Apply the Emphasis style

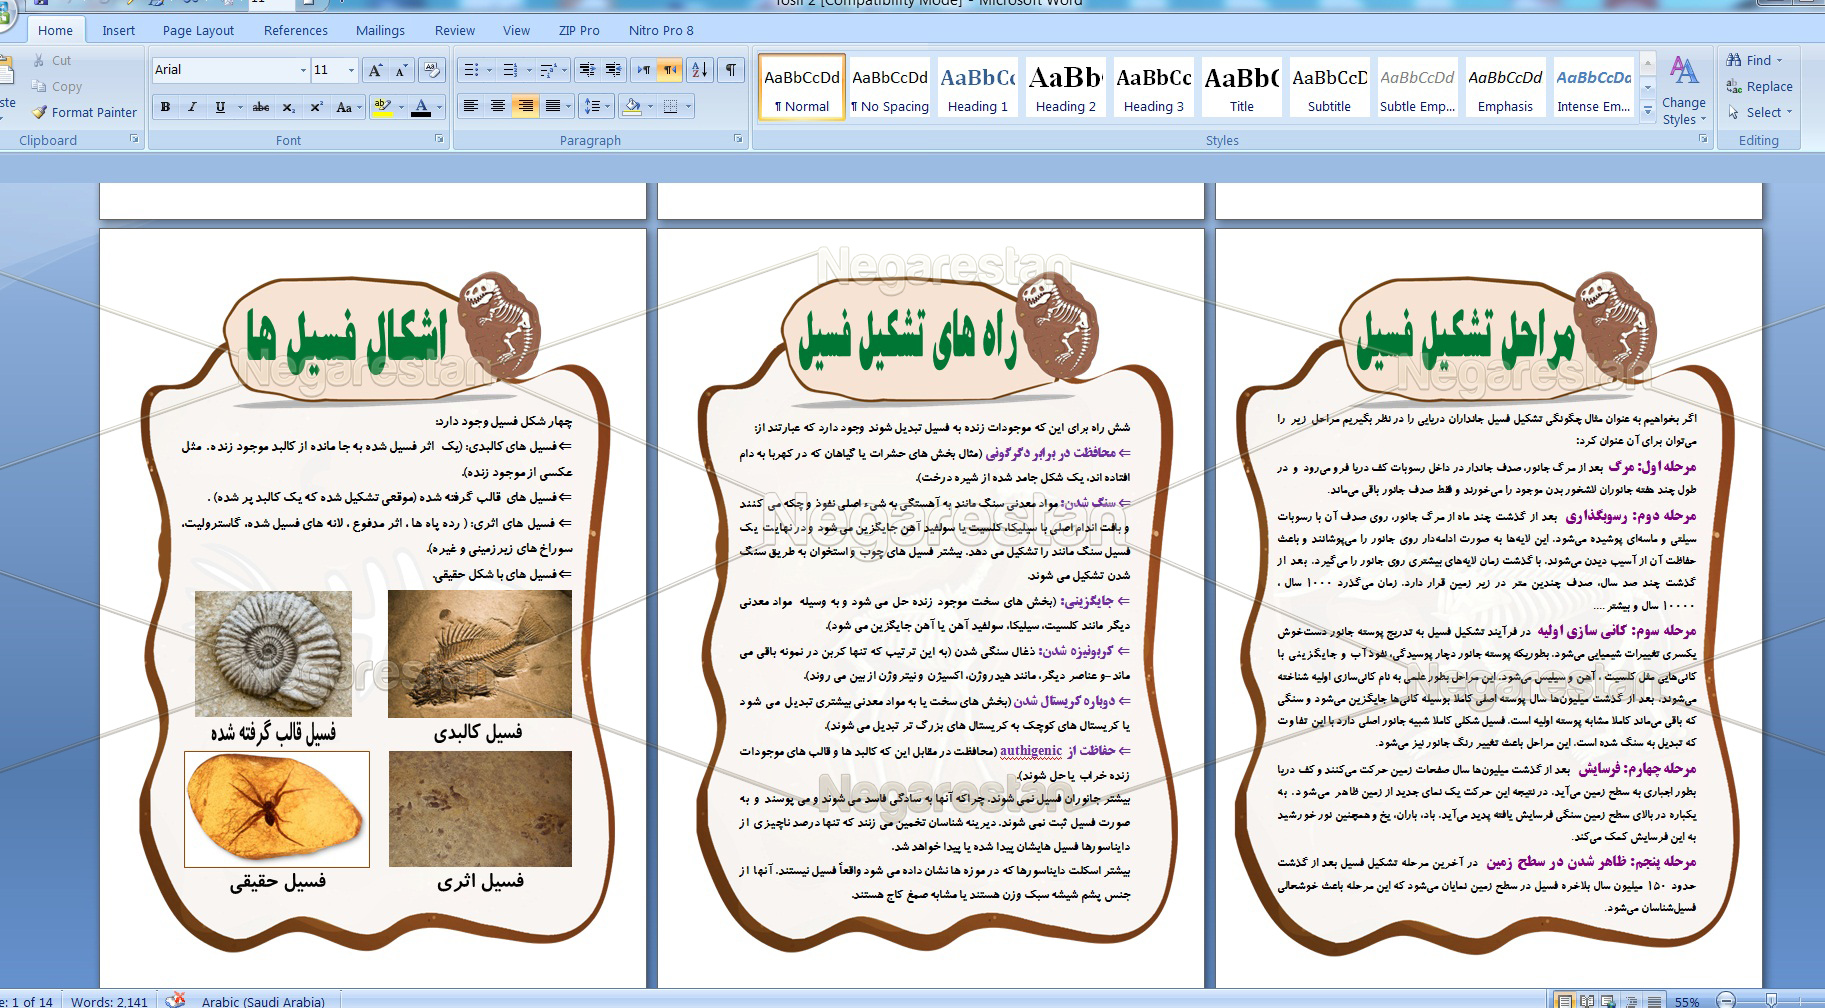click(x=1506, y=88)
